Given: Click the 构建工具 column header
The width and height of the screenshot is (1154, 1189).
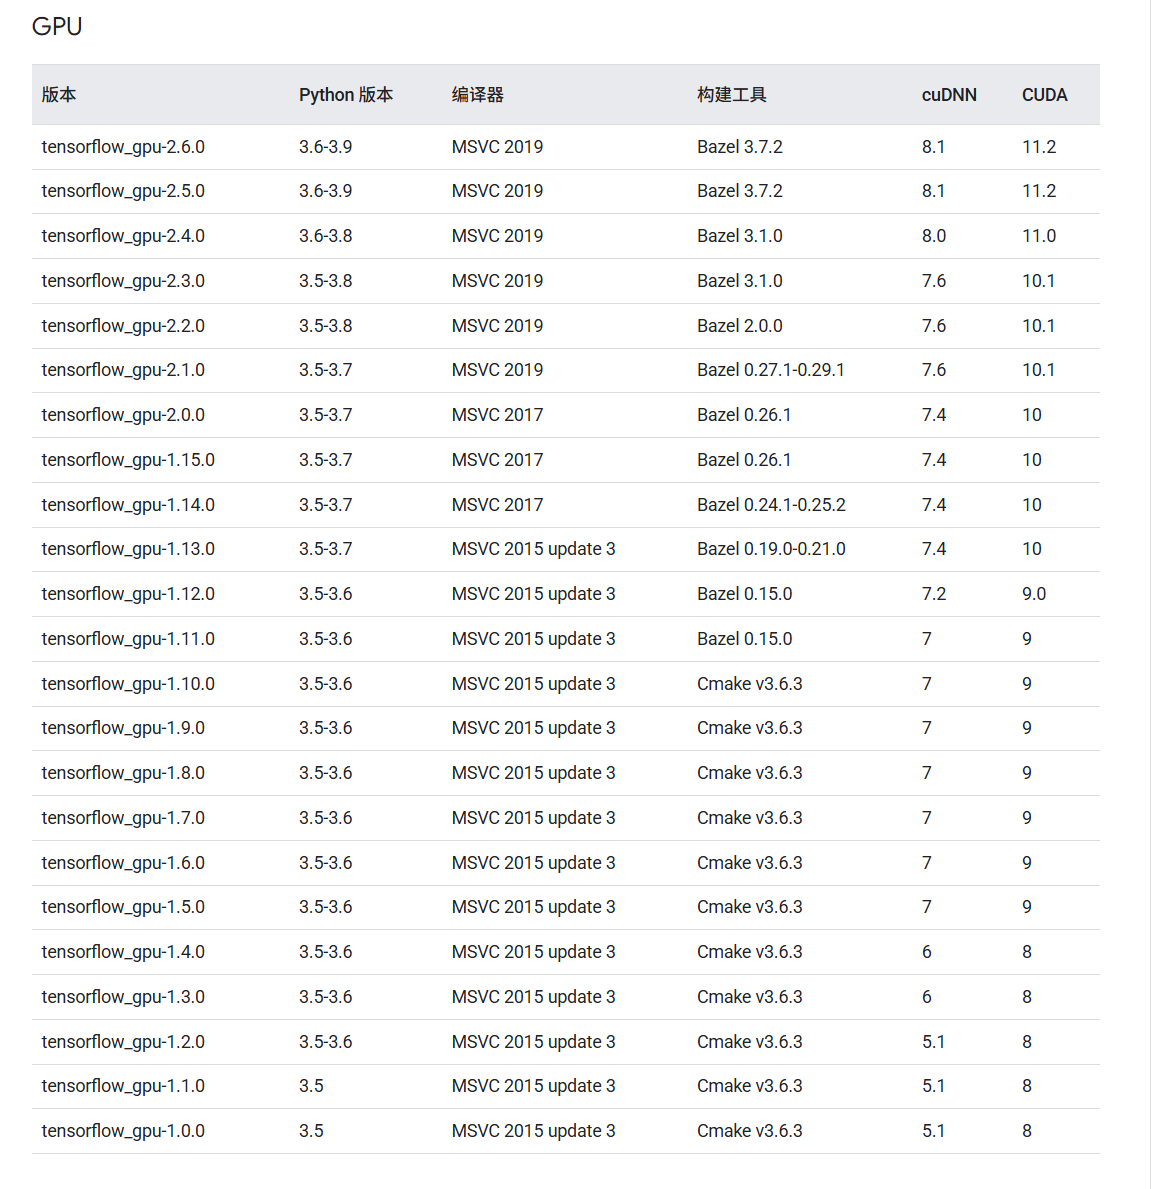Looking at the screenshot, I should (732, 95).
